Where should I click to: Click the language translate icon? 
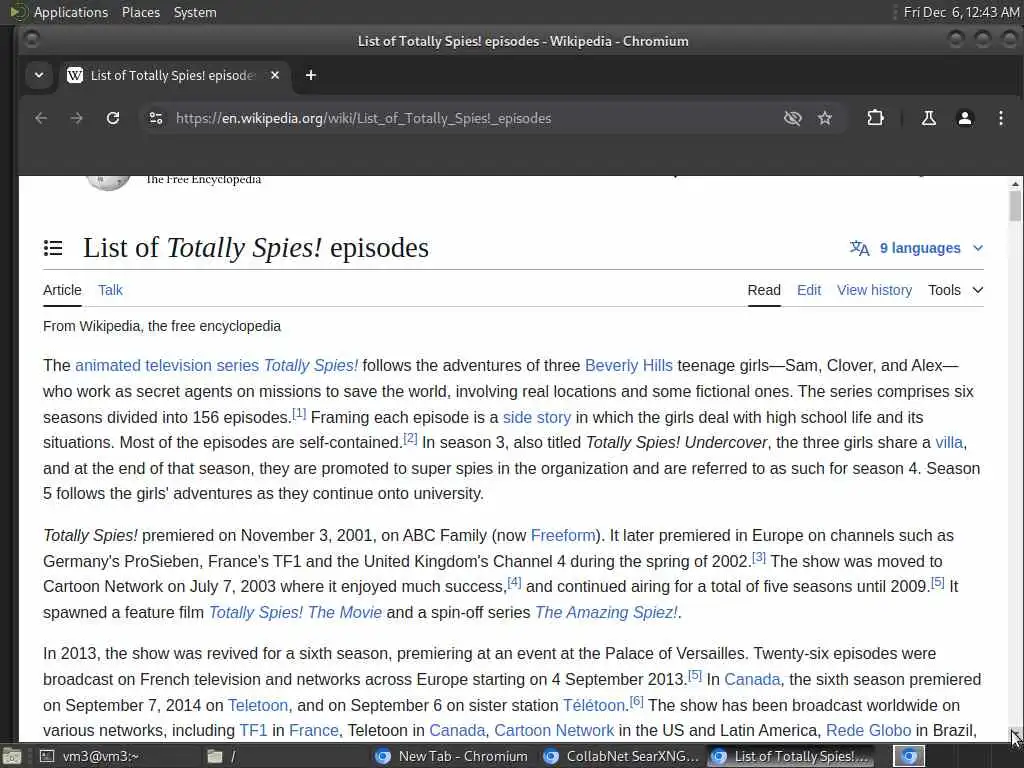tap(859, 248)
